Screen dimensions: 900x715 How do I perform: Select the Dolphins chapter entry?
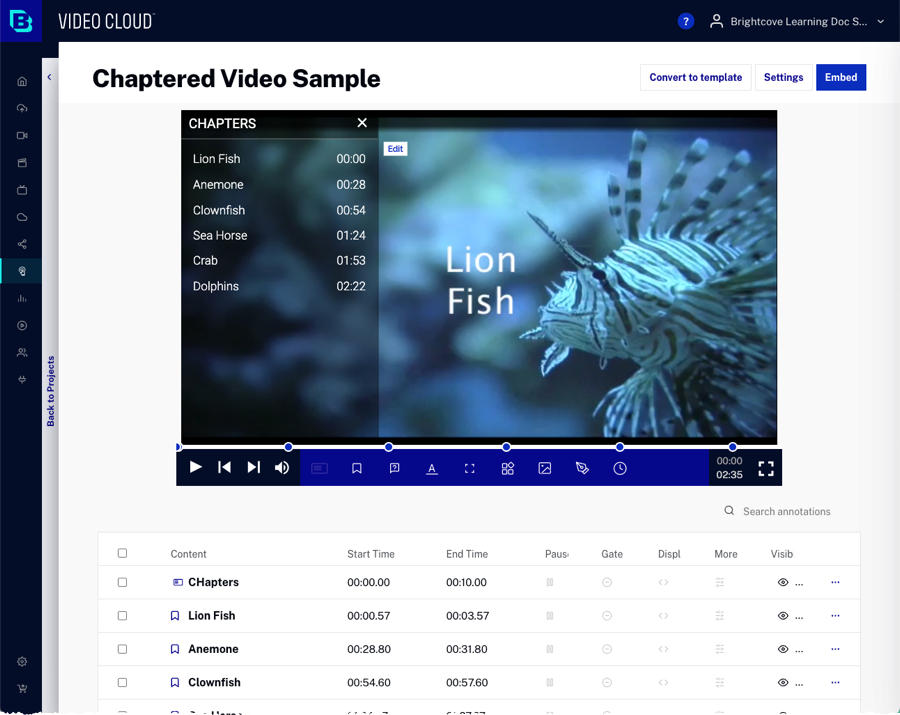pyautogui.click(x=216, y=286)
